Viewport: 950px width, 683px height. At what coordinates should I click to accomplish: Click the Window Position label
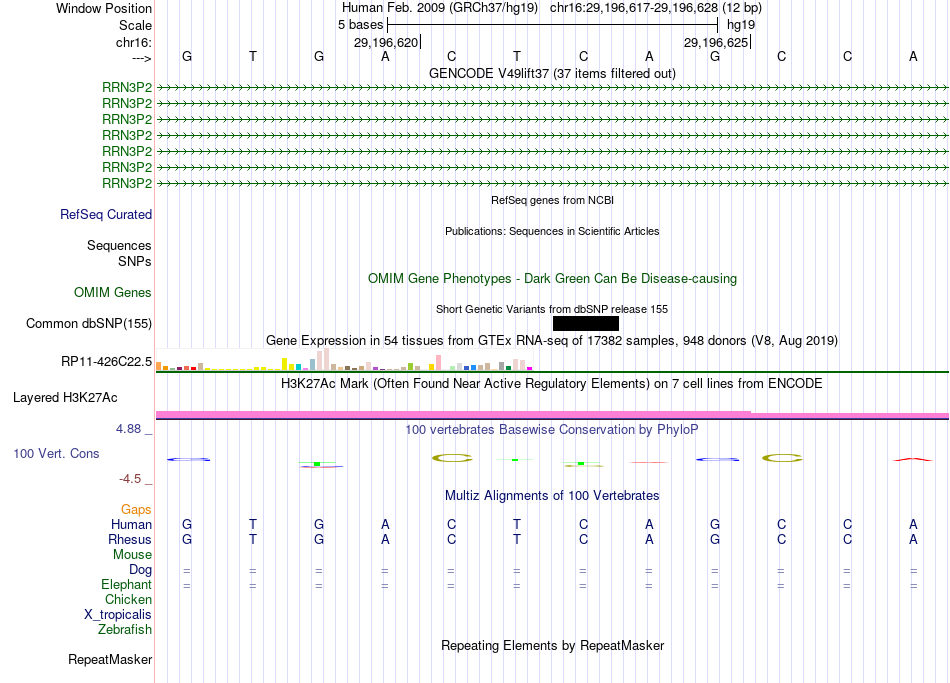[x=104, y=8]
